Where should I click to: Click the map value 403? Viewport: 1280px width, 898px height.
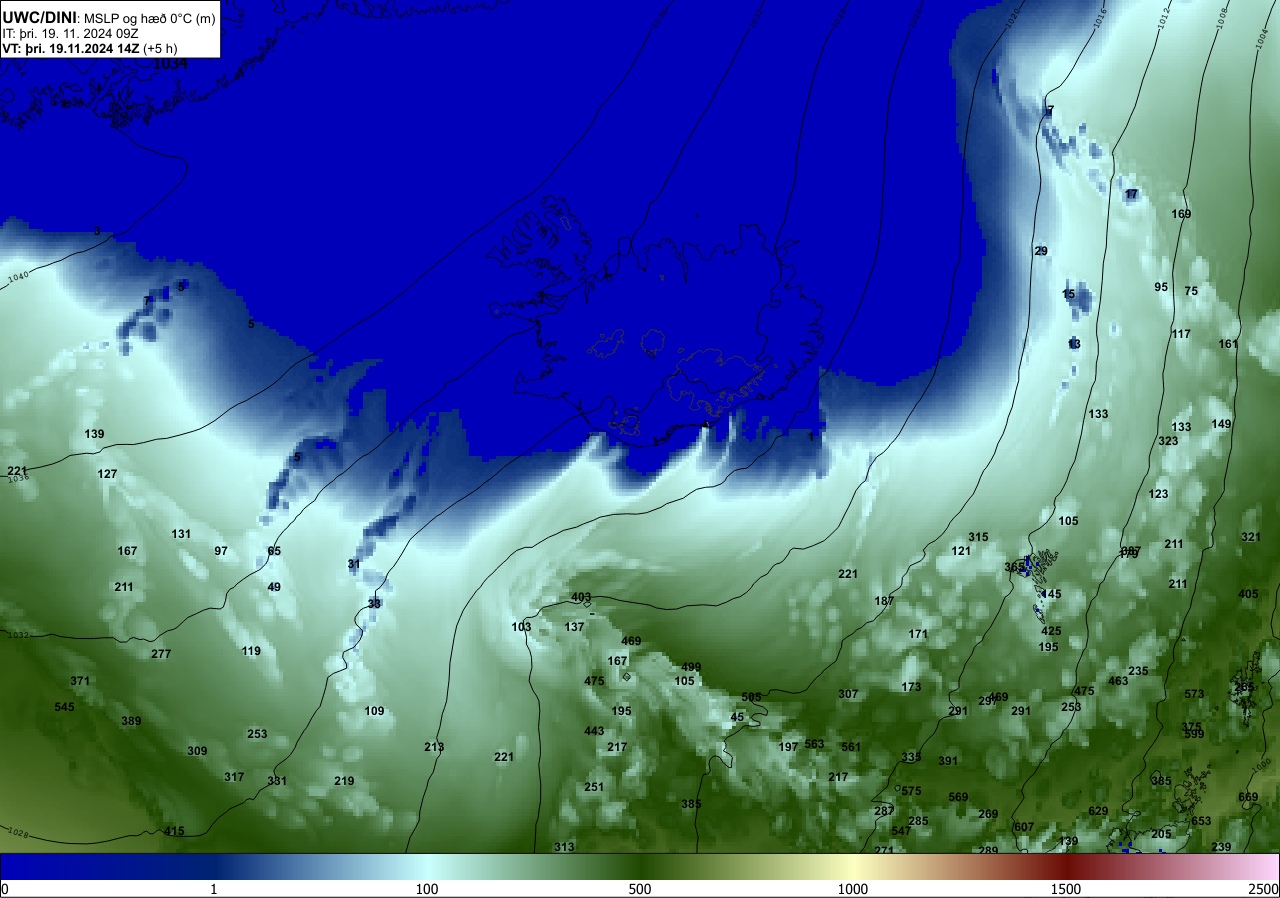coord(581,597)
